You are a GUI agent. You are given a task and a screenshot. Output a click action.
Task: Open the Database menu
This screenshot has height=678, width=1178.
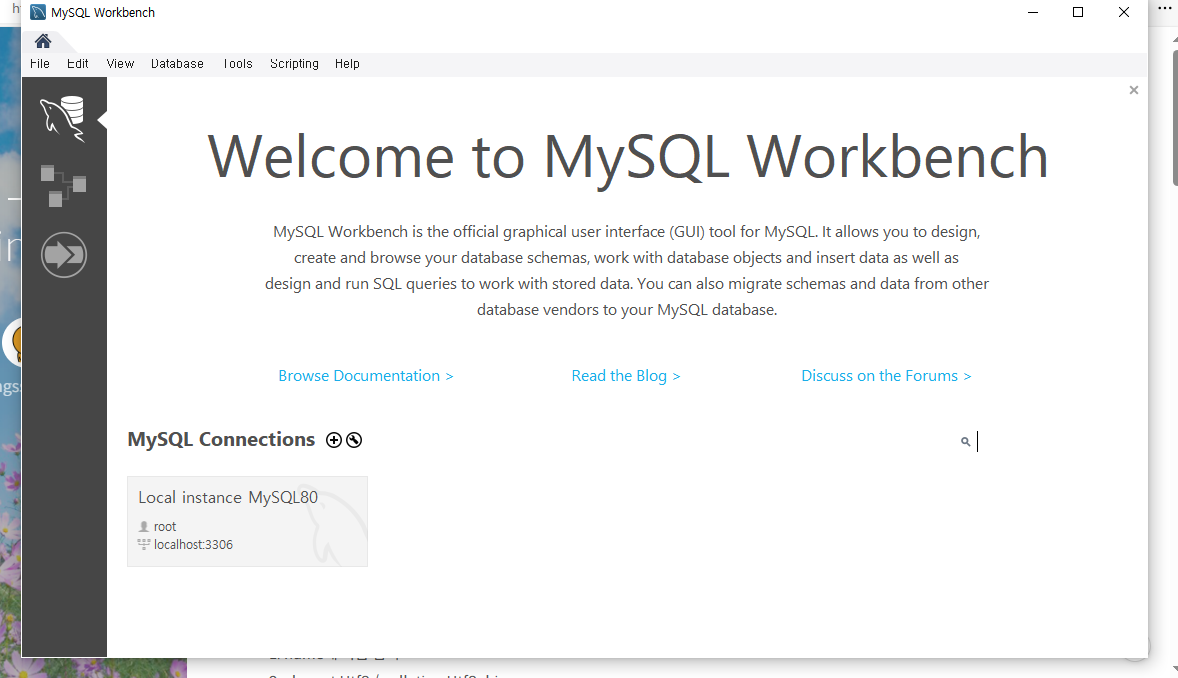tap(177, 64)
